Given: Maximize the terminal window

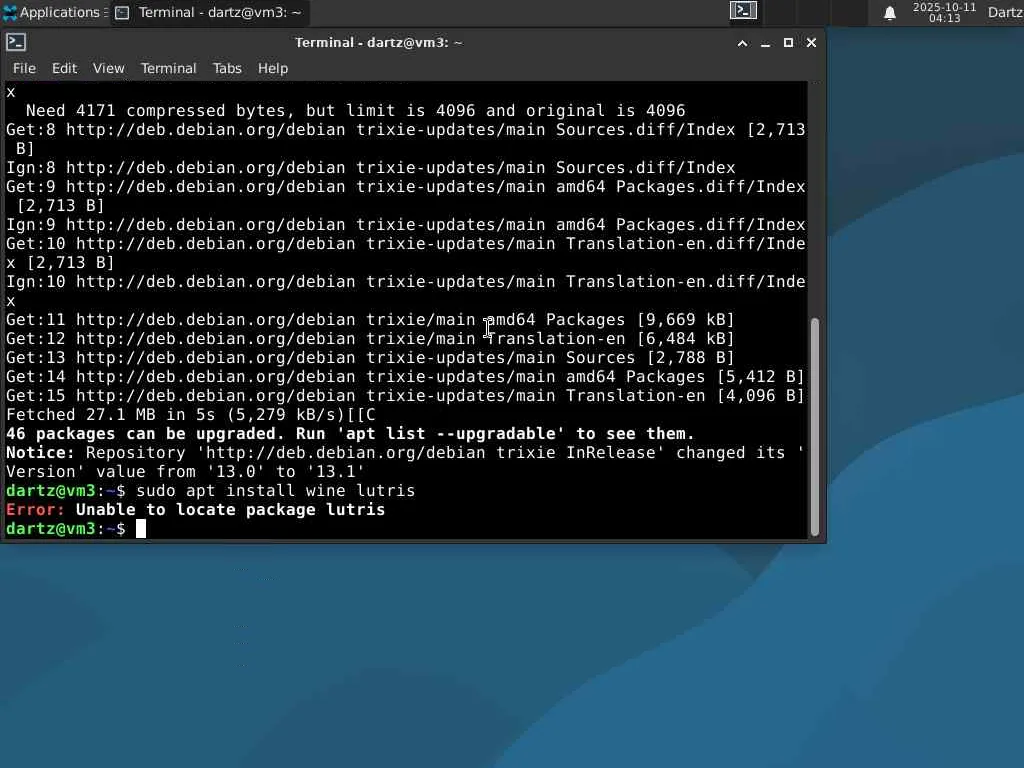Looking at the screenshot, I should click(x=788, y=42).
